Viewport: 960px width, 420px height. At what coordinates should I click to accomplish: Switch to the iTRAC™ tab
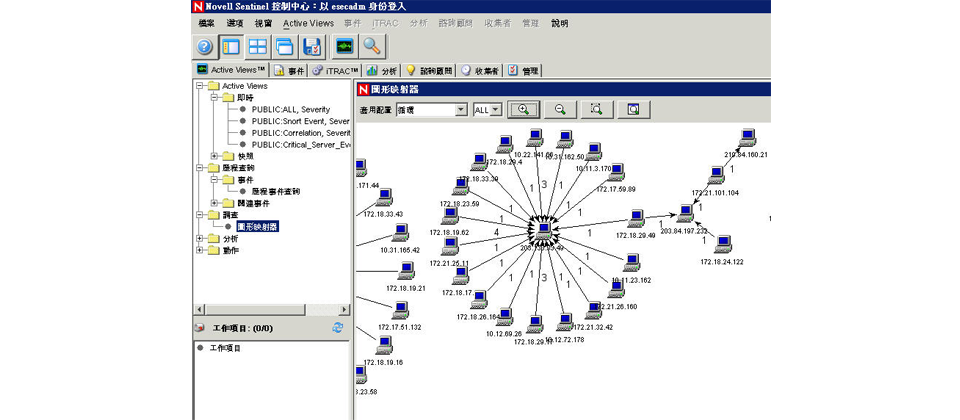click(x=336, y=70)
